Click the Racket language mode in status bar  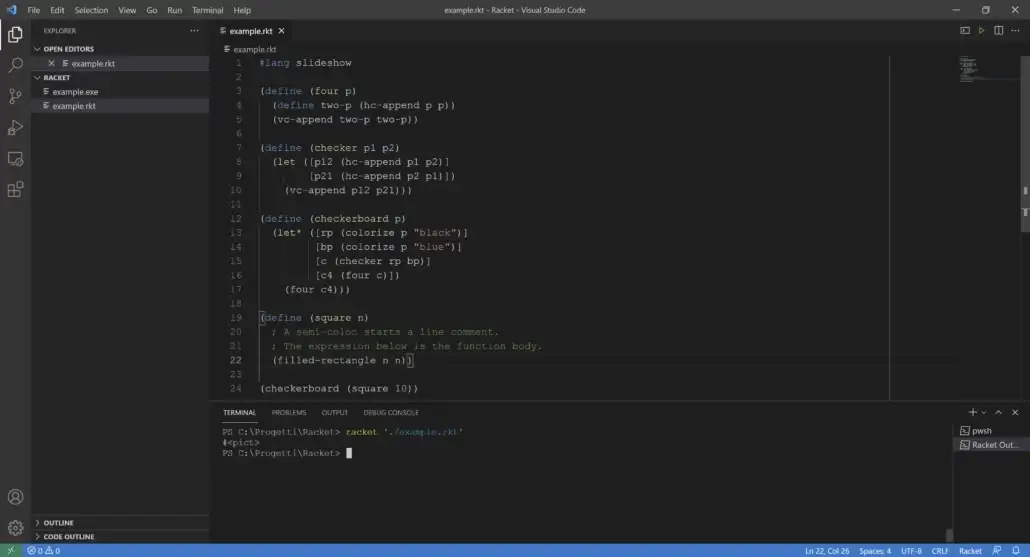pyautogui.click(x=970, y=551)
